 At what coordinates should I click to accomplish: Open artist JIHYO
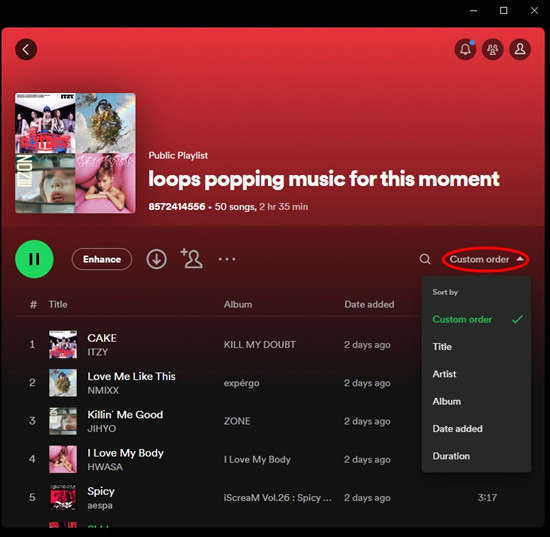point(102,429)
